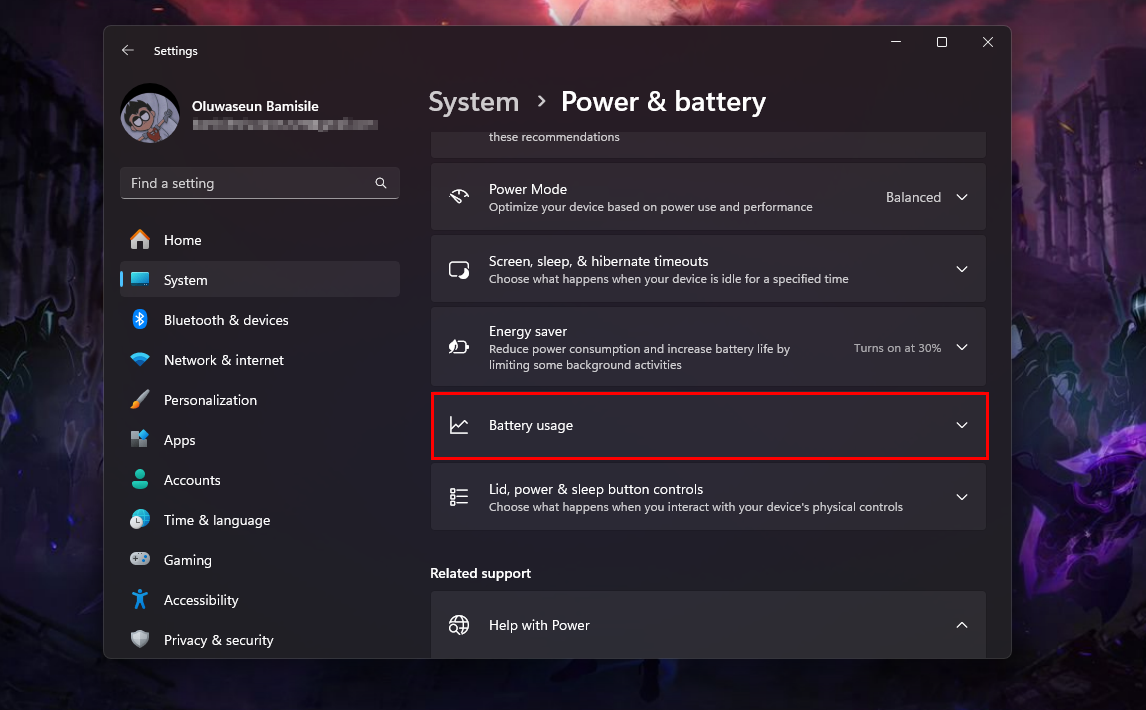Viewport: 1146px width, 710px height.
Task: Open Home in the sidebar
Action: click(259, 240)
